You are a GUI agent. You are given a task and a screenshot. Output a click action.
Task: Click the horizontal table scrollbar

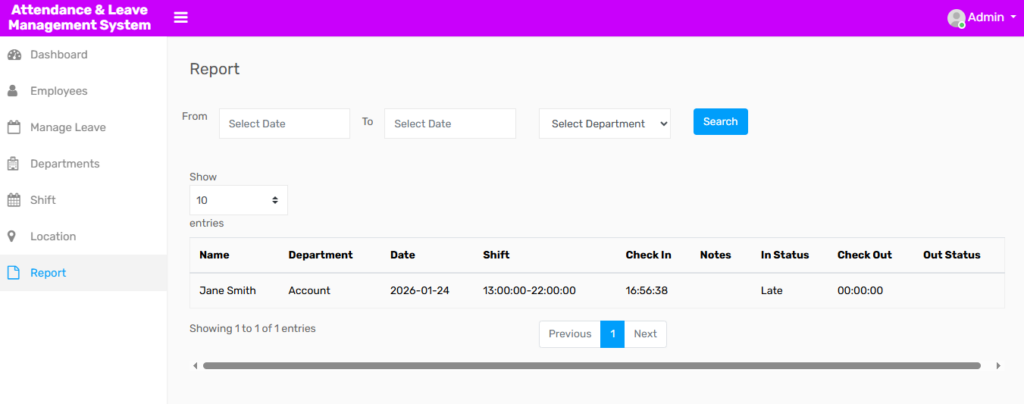pos(592,366)
